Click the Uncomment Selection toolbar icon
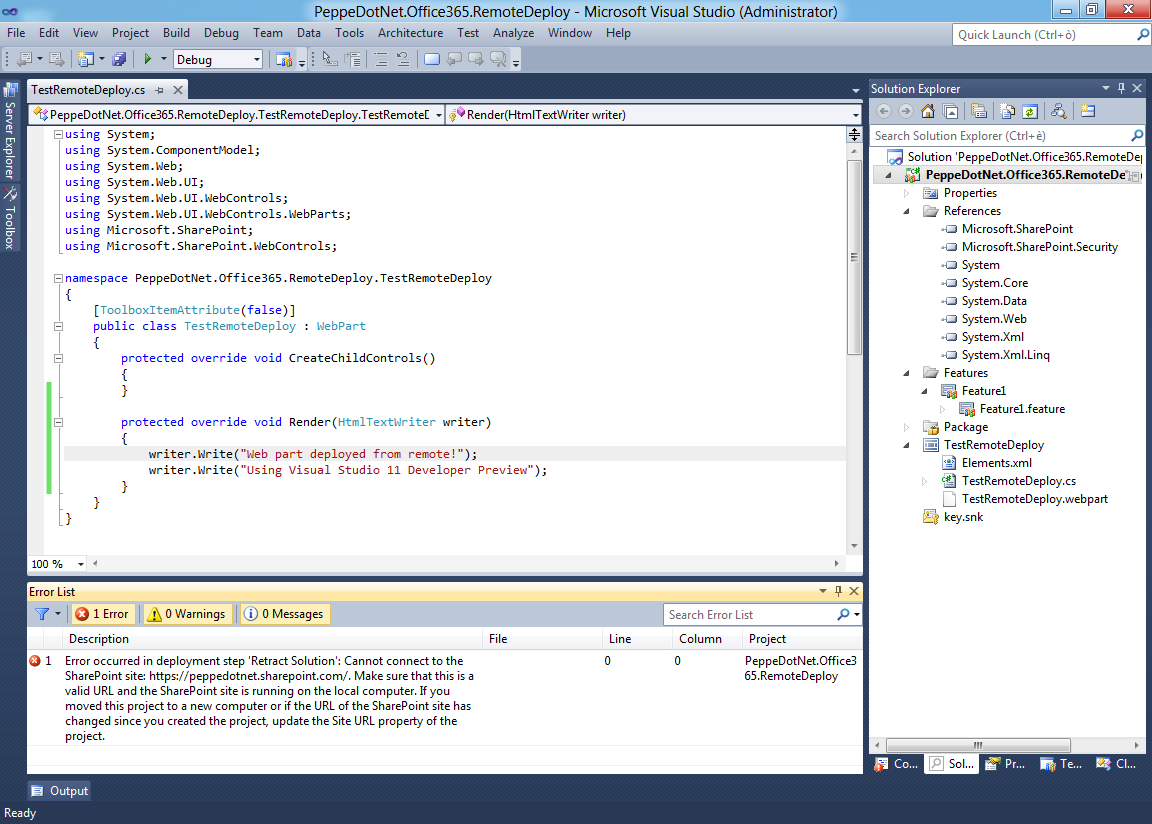1152x824 pixels. coord(403,59)
